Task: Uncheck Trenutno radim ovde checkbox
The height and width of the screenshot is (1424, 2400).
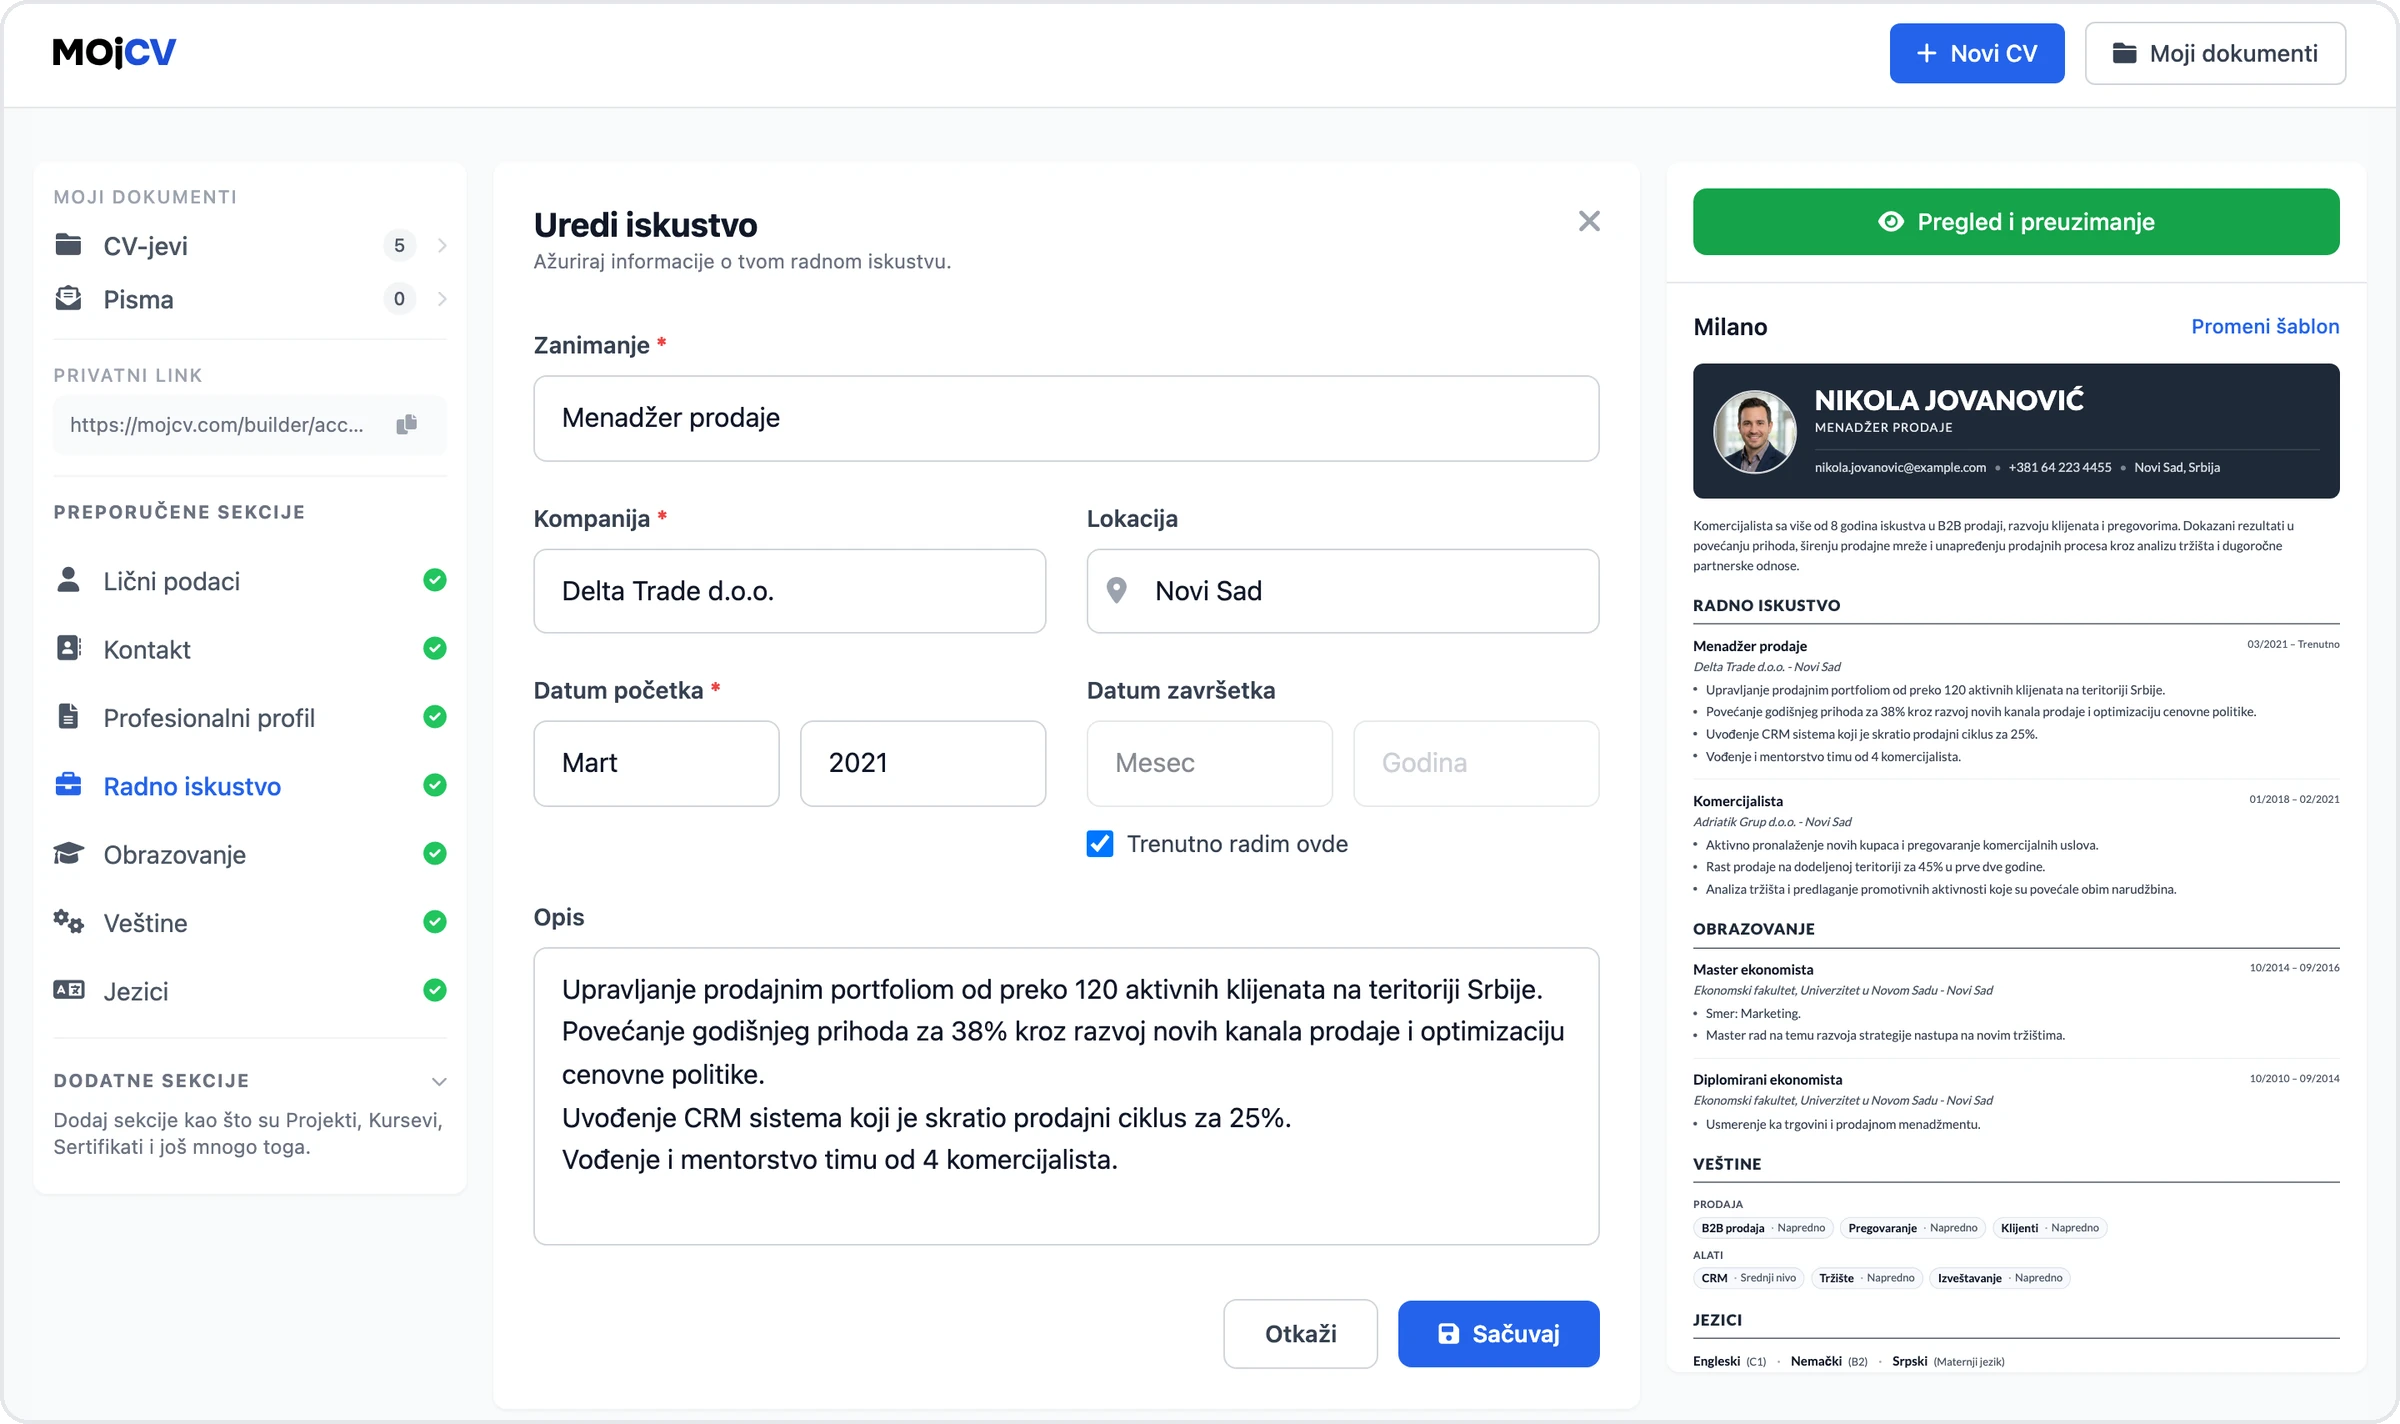Action: point(1100,844)
